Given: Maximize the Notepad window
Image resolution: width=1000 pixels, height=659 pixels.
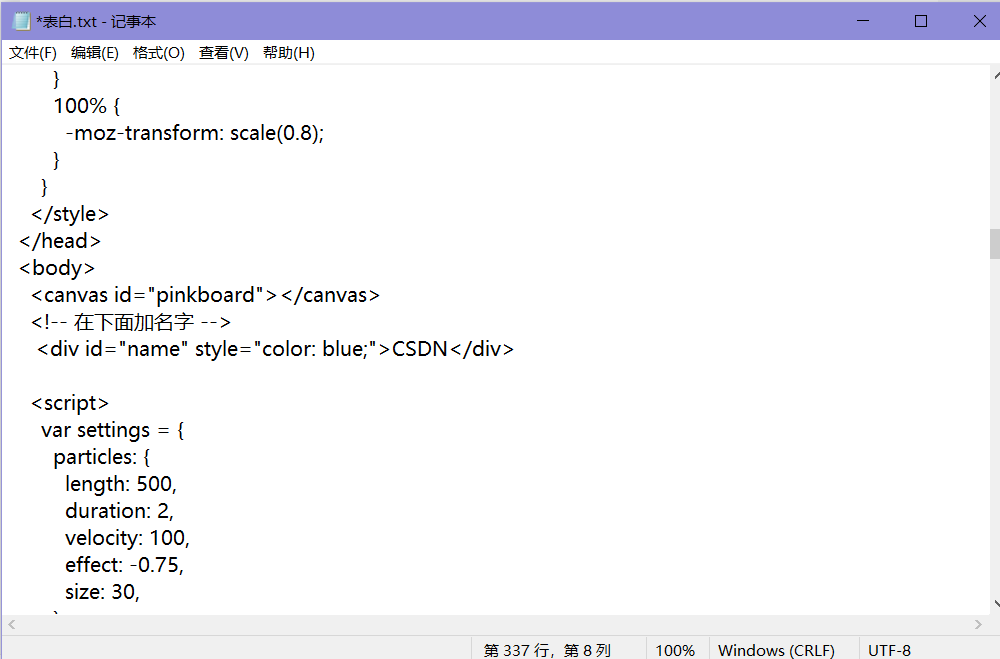Looking at the screenshot, I should [921, 21].
